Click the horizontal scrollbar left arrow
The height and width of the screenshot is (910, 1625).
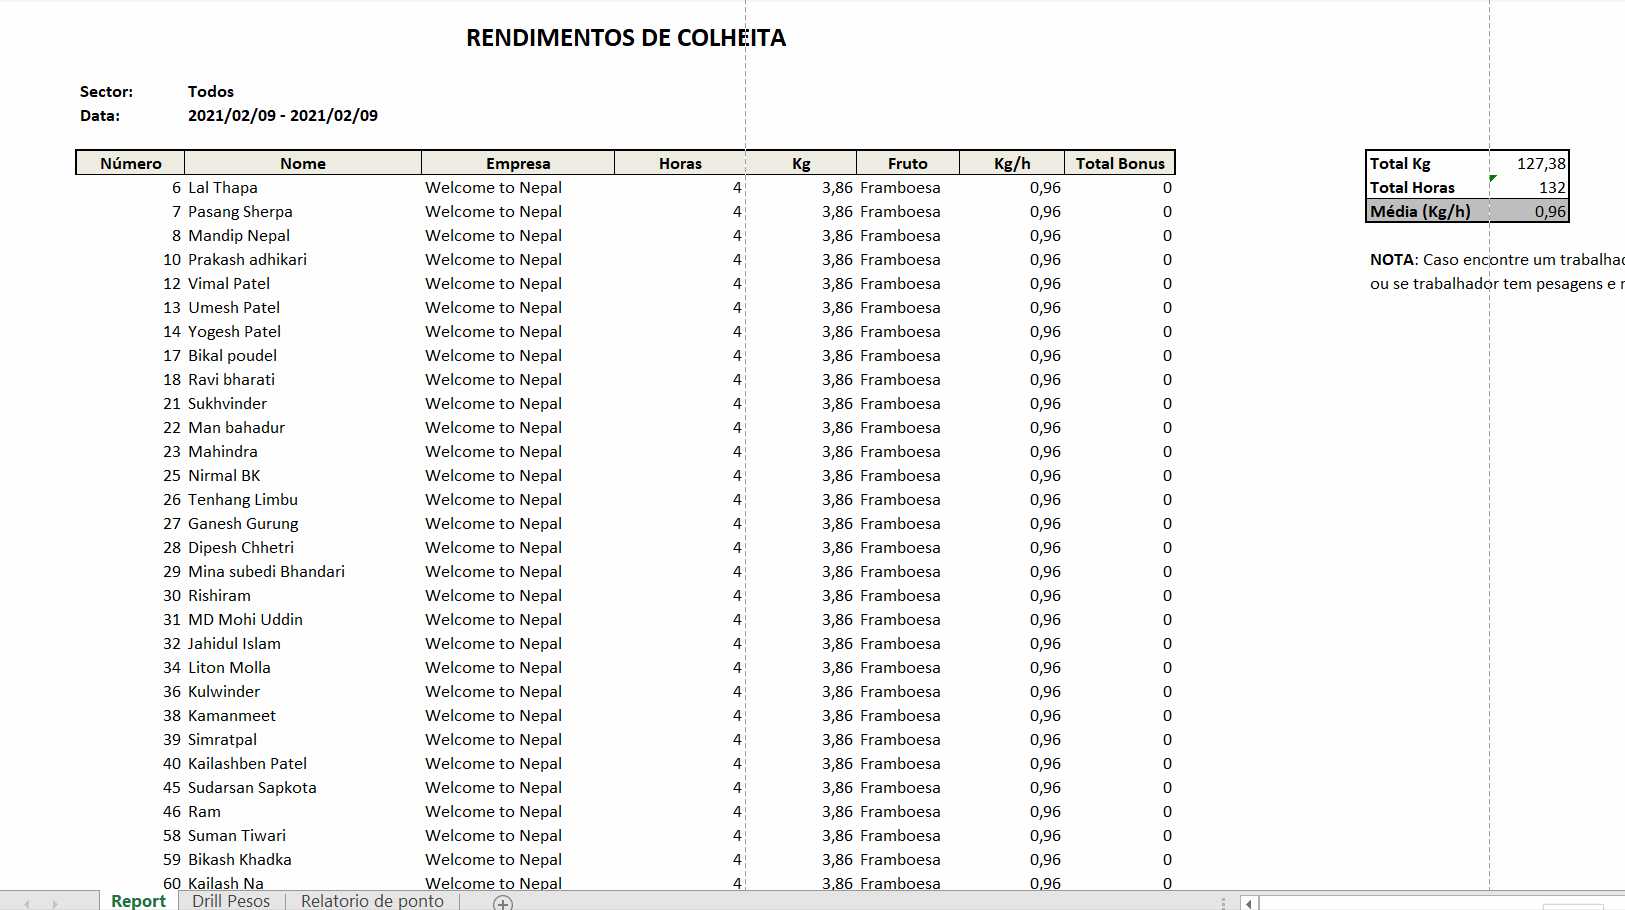(x=1249, y=903)
